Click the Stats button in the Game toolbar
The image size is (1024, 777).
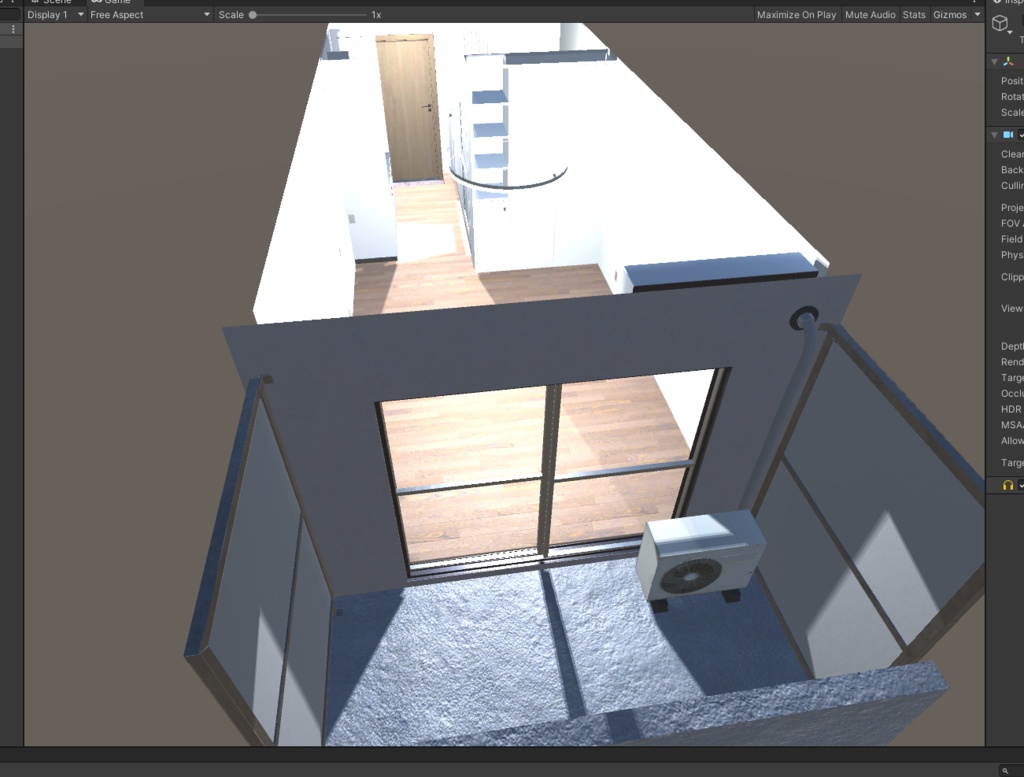[913, 14]
